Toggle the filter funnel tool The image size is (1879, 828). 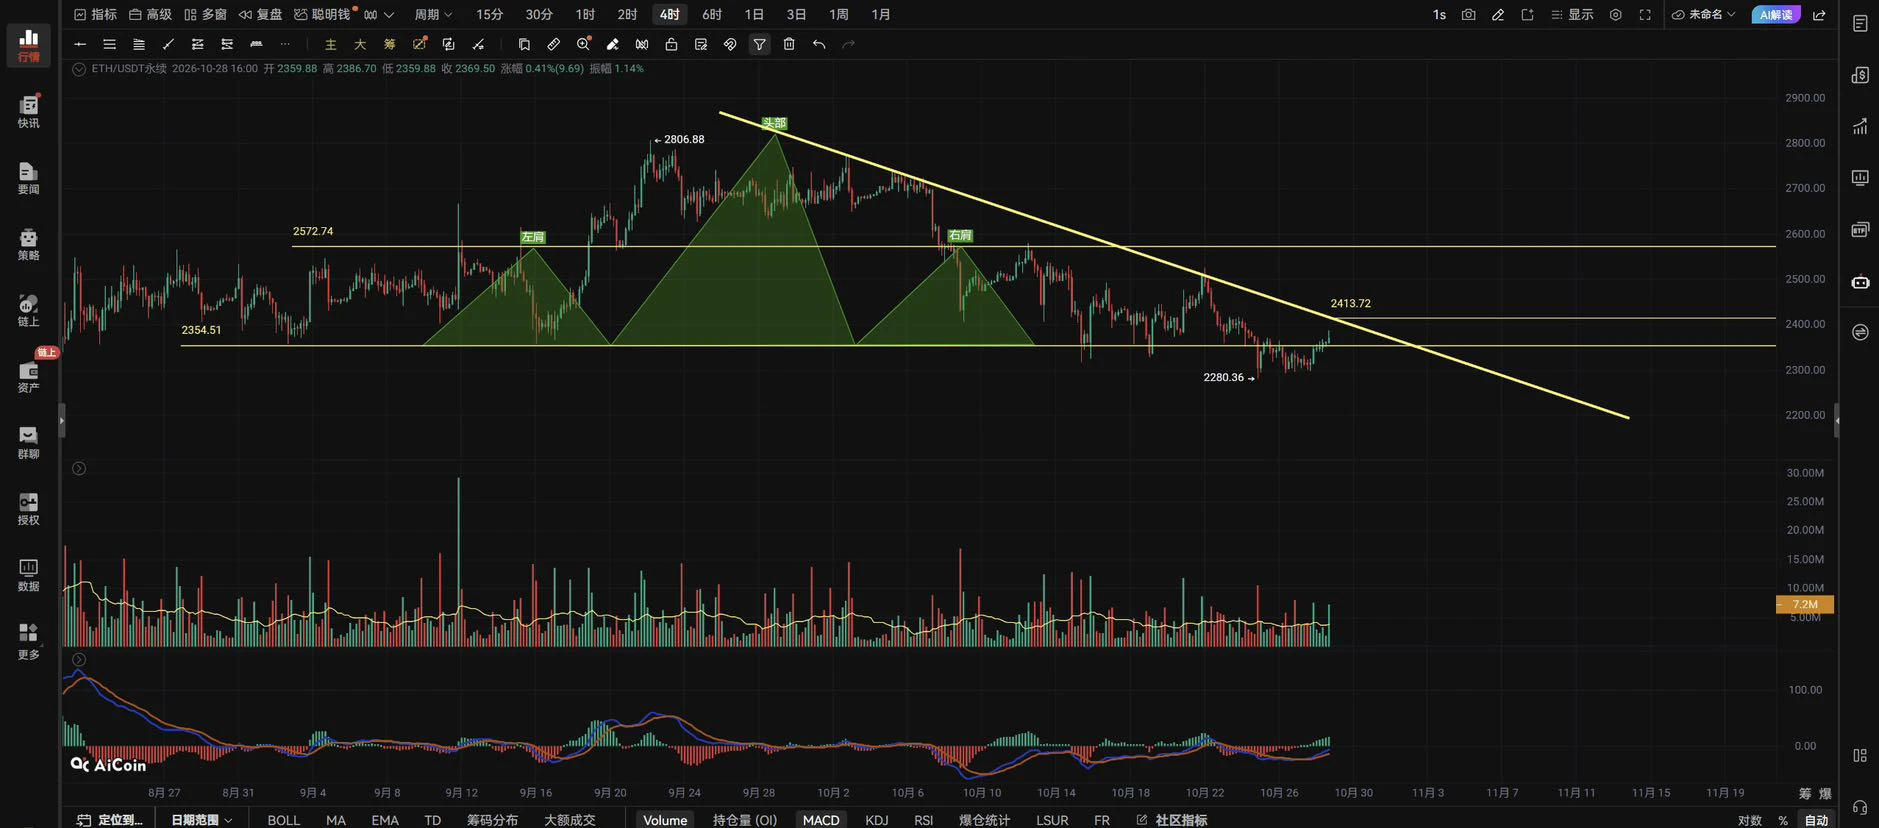(x=760, y=44)
